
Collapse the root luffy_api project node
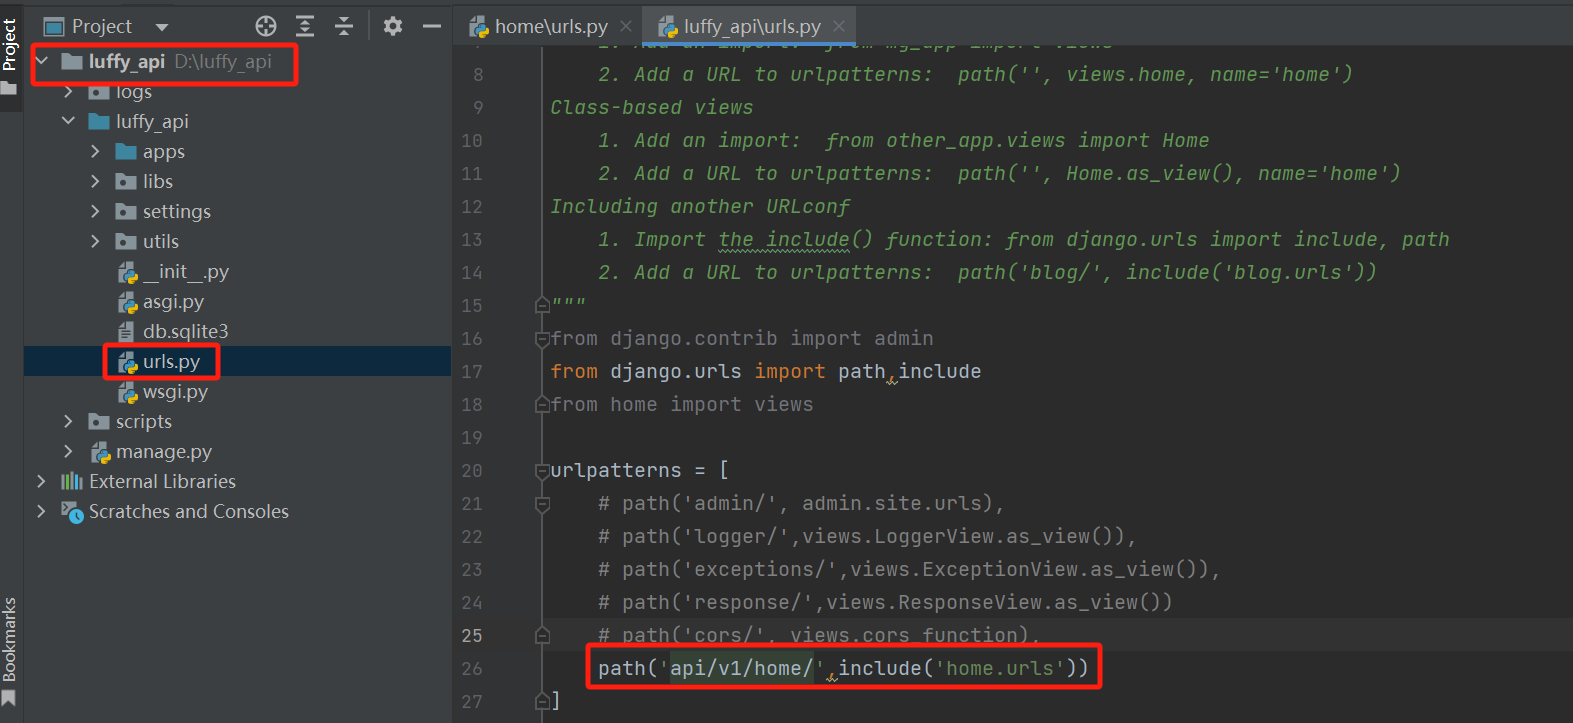coord(42,61)
